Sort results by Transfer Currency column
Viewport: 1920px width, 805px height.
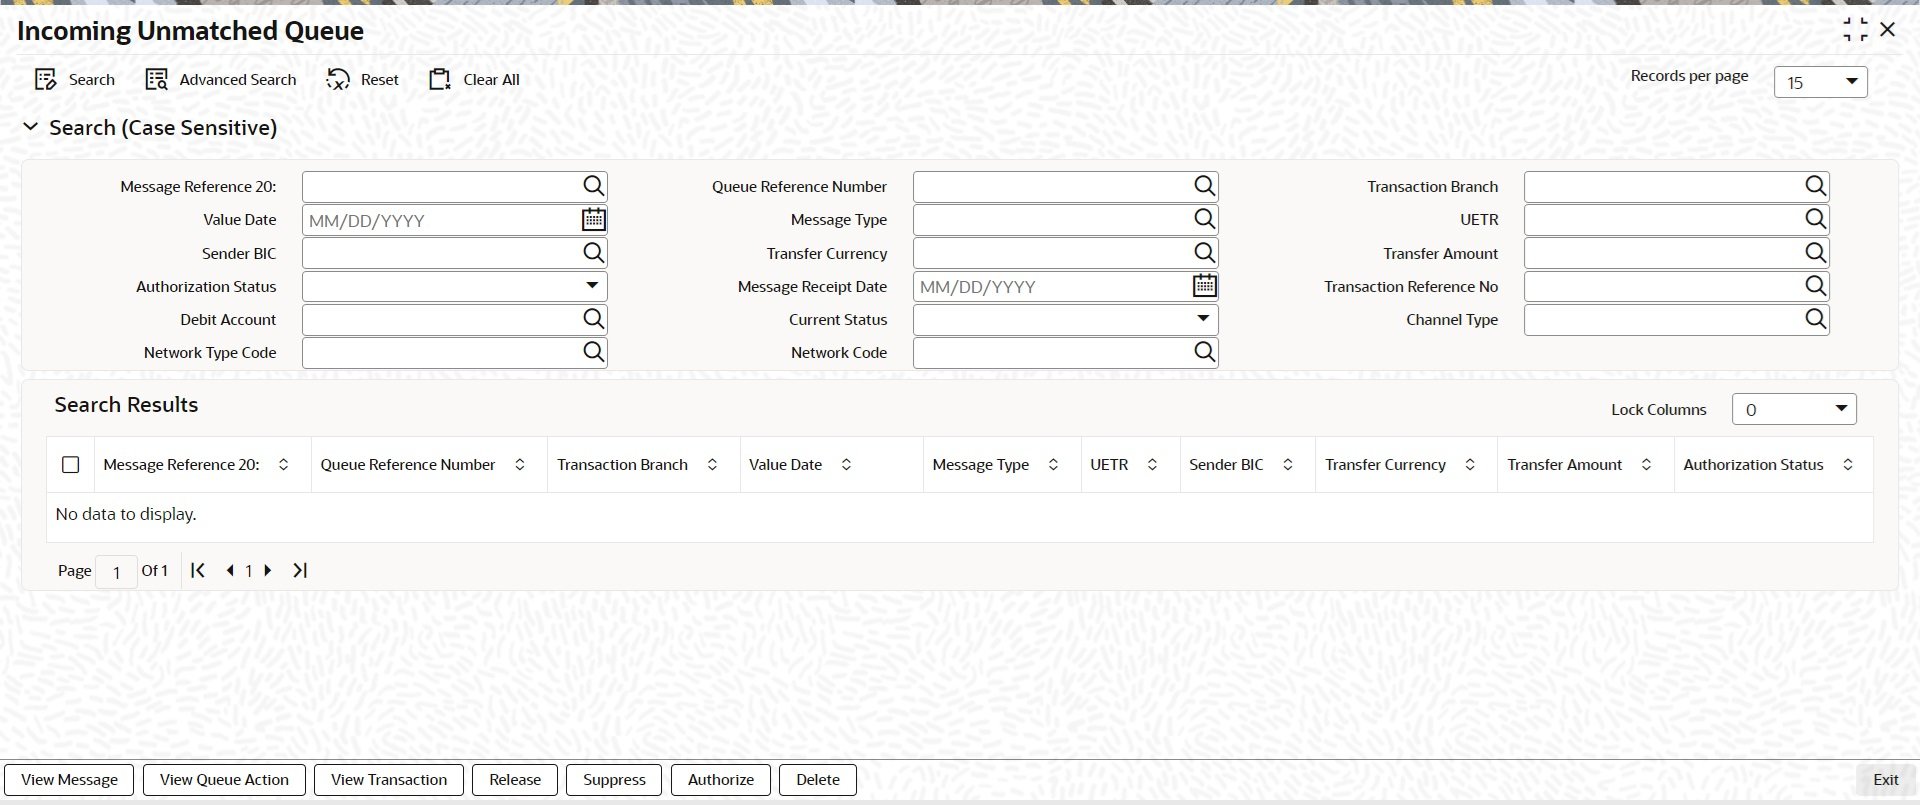click(1471, 465)
